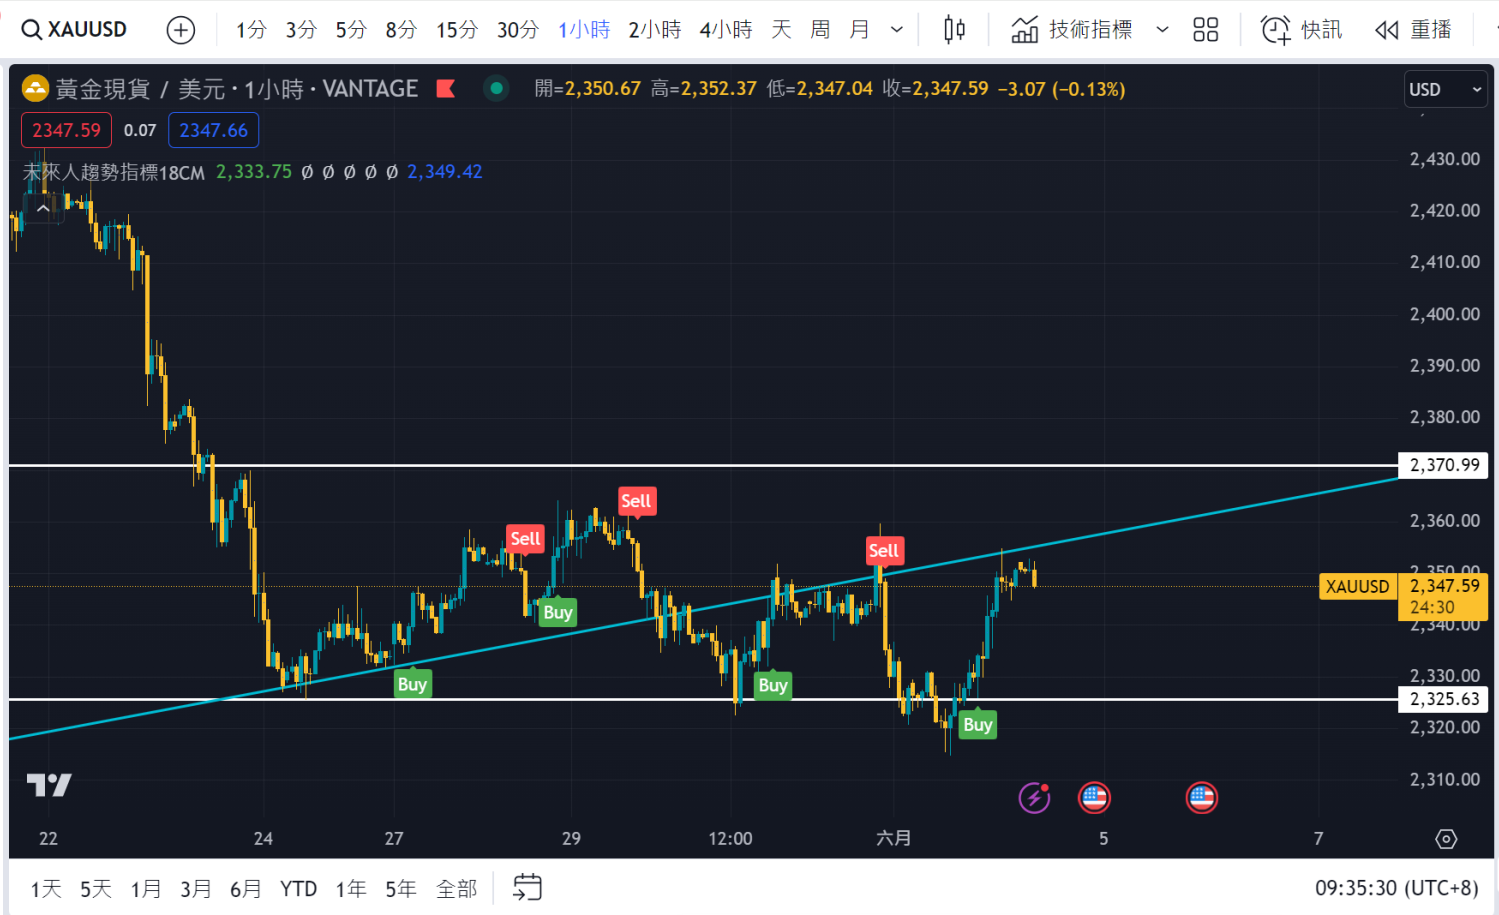Screen dimensions: 1499x915
Task: Open chart settings gear icon
Action: click(x=1446, y=839)
